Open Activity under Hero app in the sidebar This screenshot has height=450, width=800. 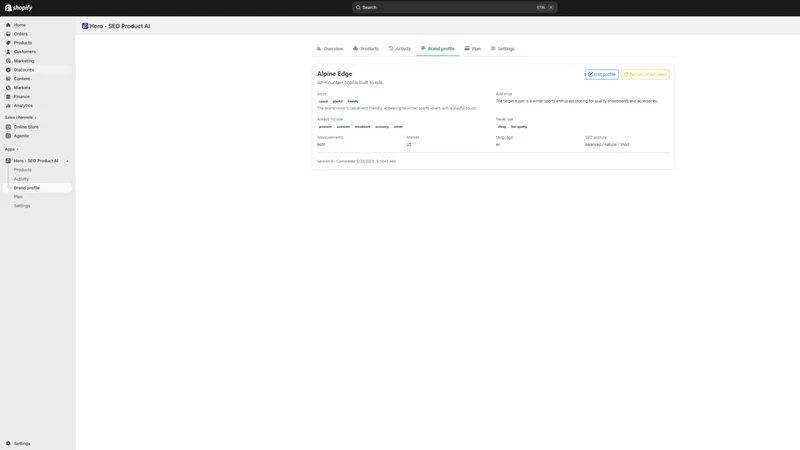coord(21,179)
